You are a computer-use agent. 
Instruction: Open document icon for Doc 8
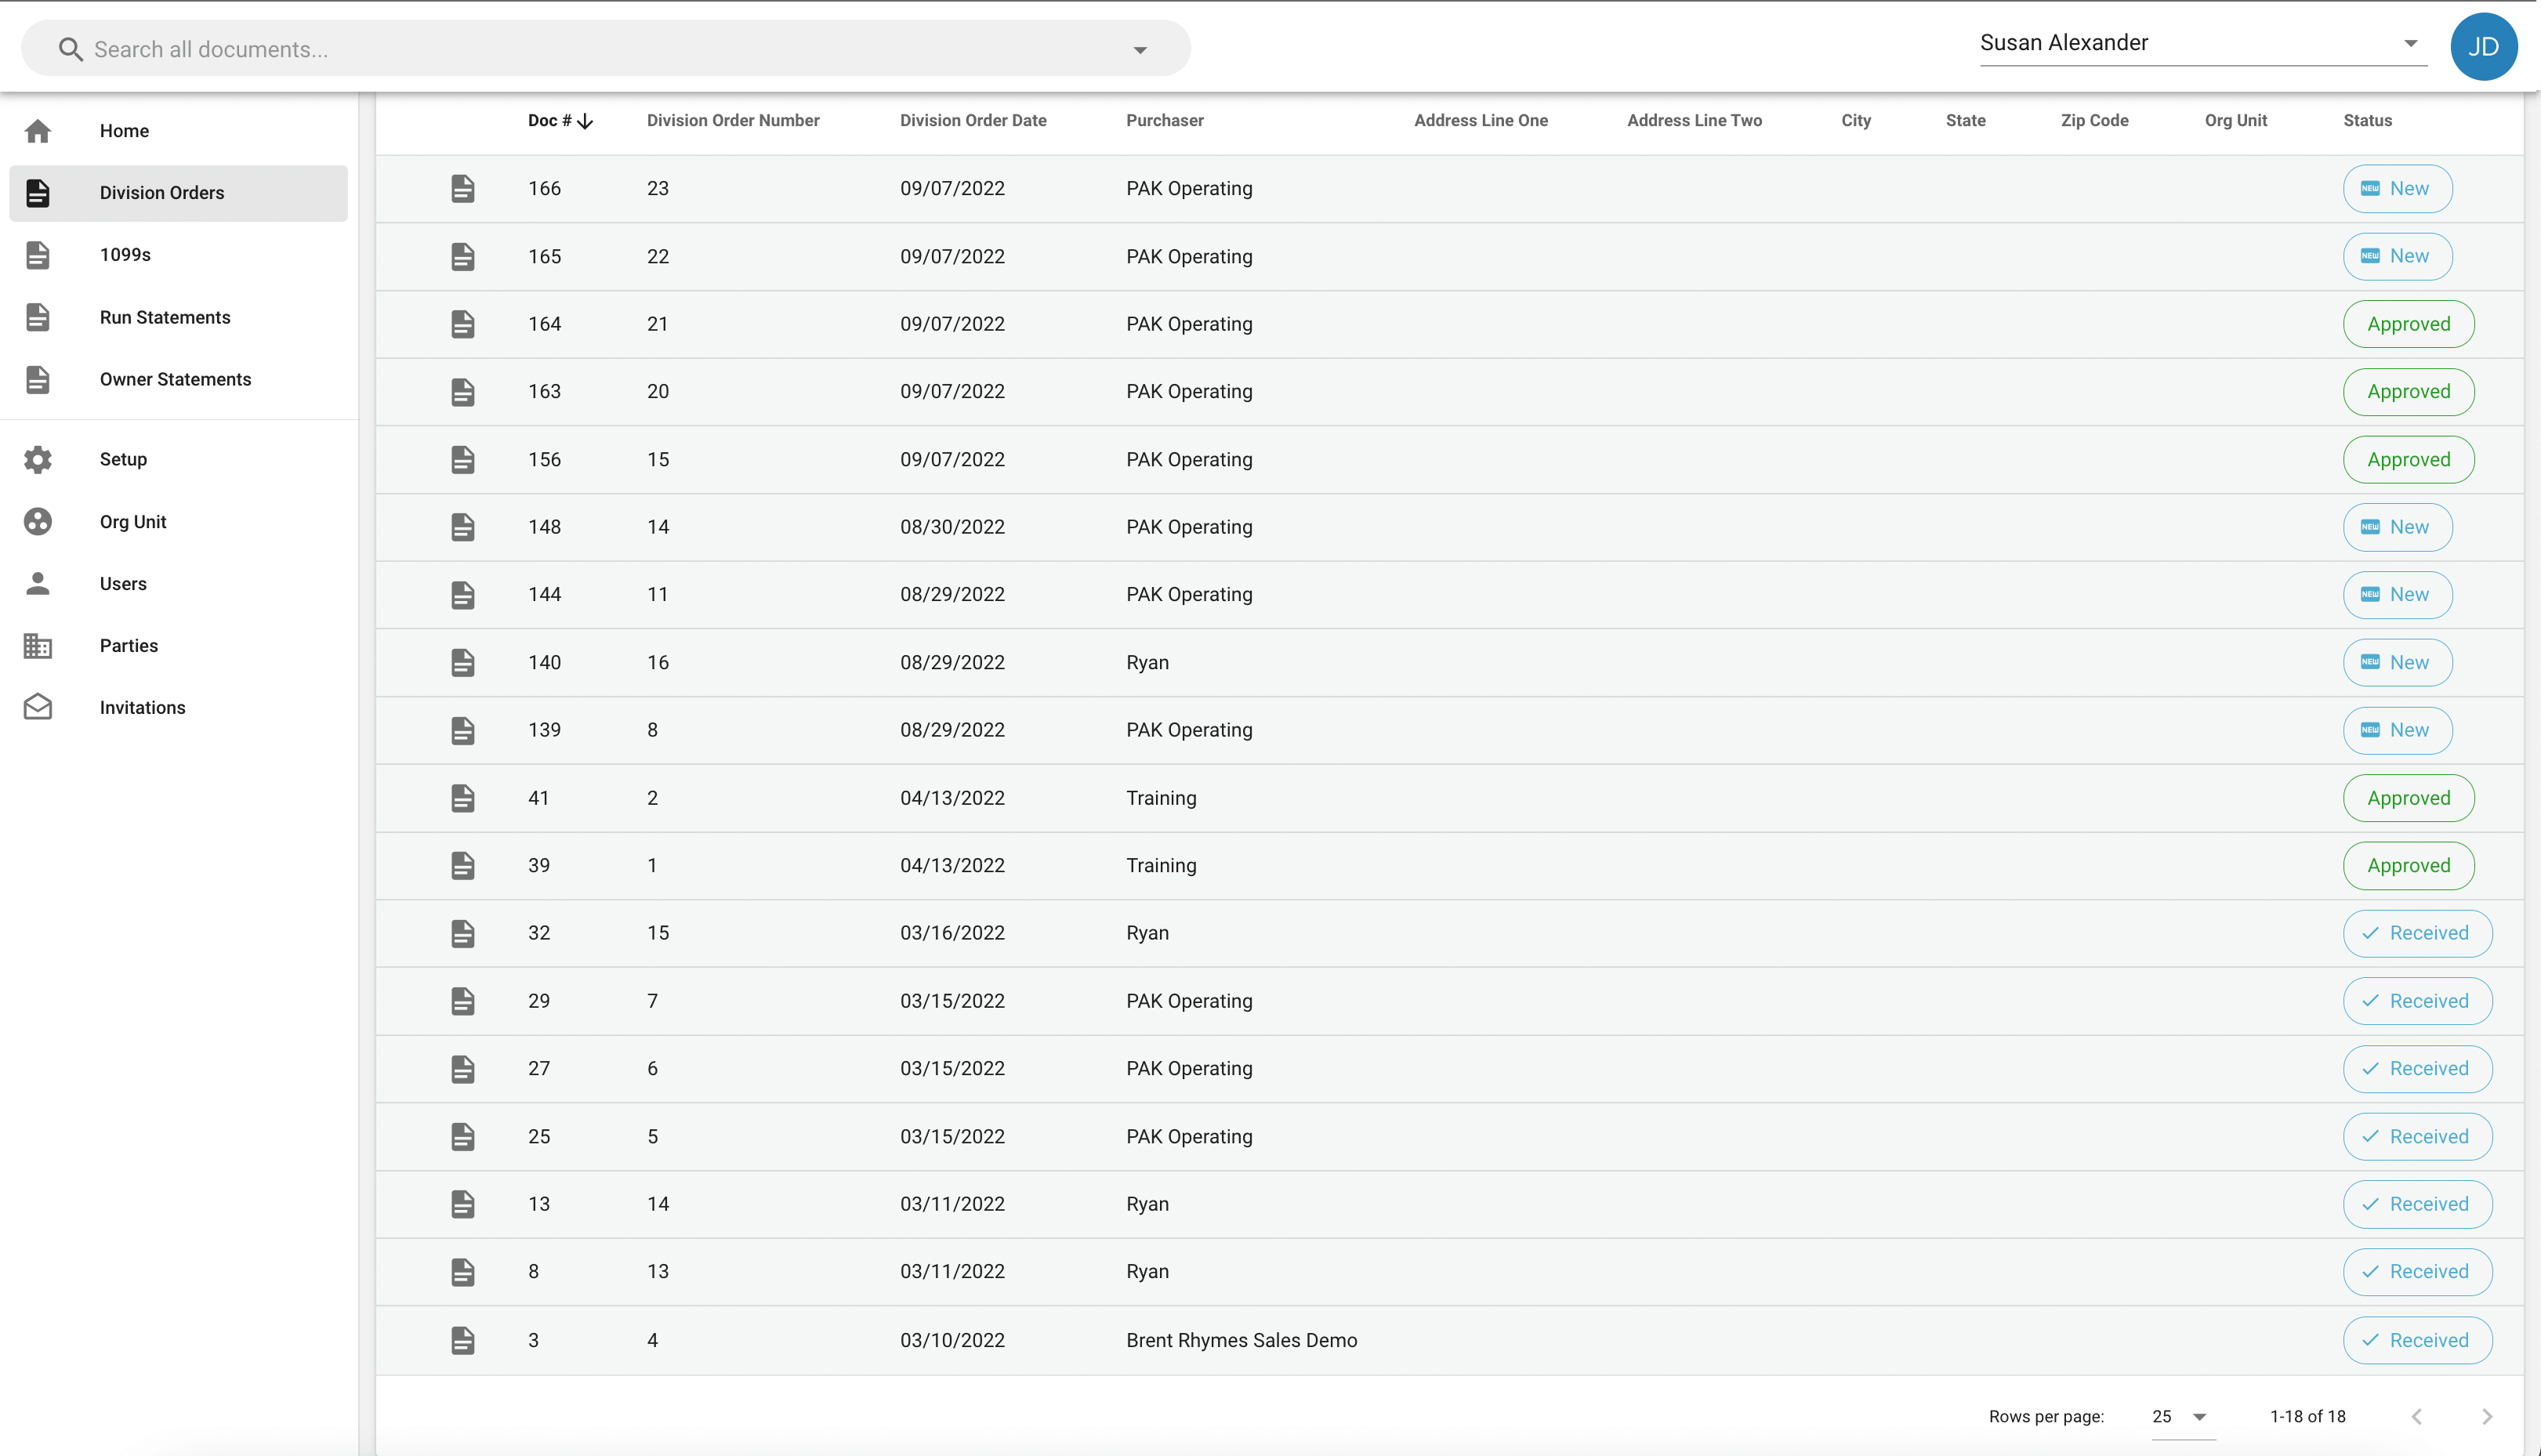[x=462, y=1272]
